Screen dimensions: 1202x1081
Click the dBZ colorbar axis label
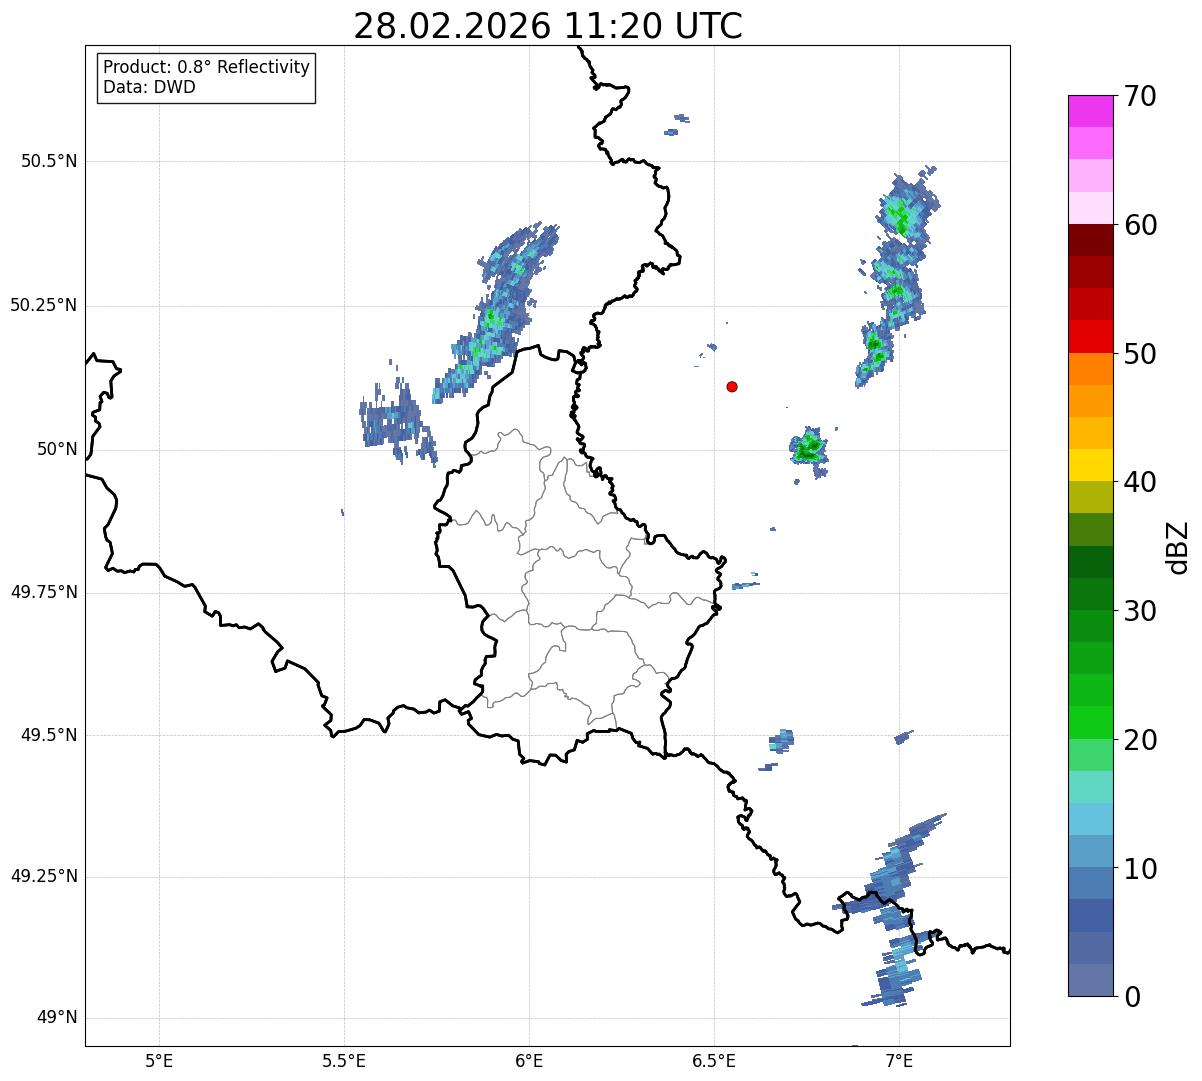1178,546
